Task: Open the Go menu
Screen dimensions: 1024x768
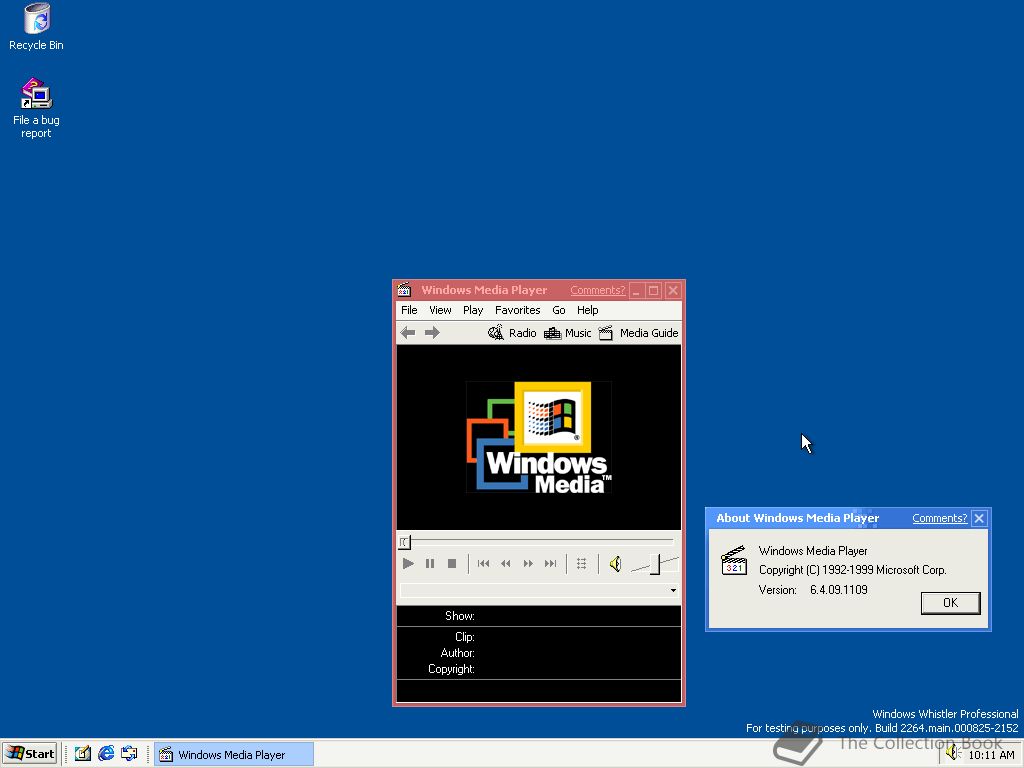Action: [559, 310]
